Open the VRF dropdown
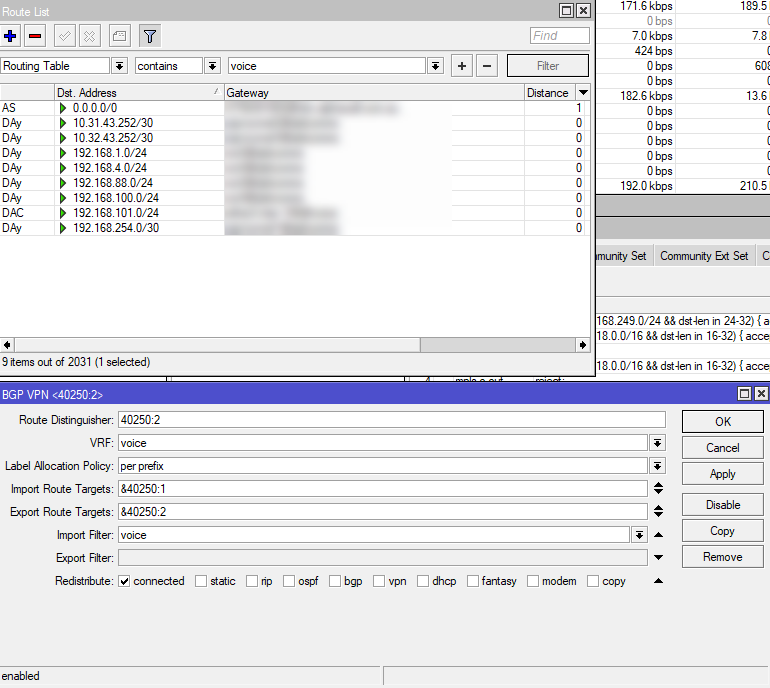The height and width of the screenshot is (688, 770). click(658, 443)
